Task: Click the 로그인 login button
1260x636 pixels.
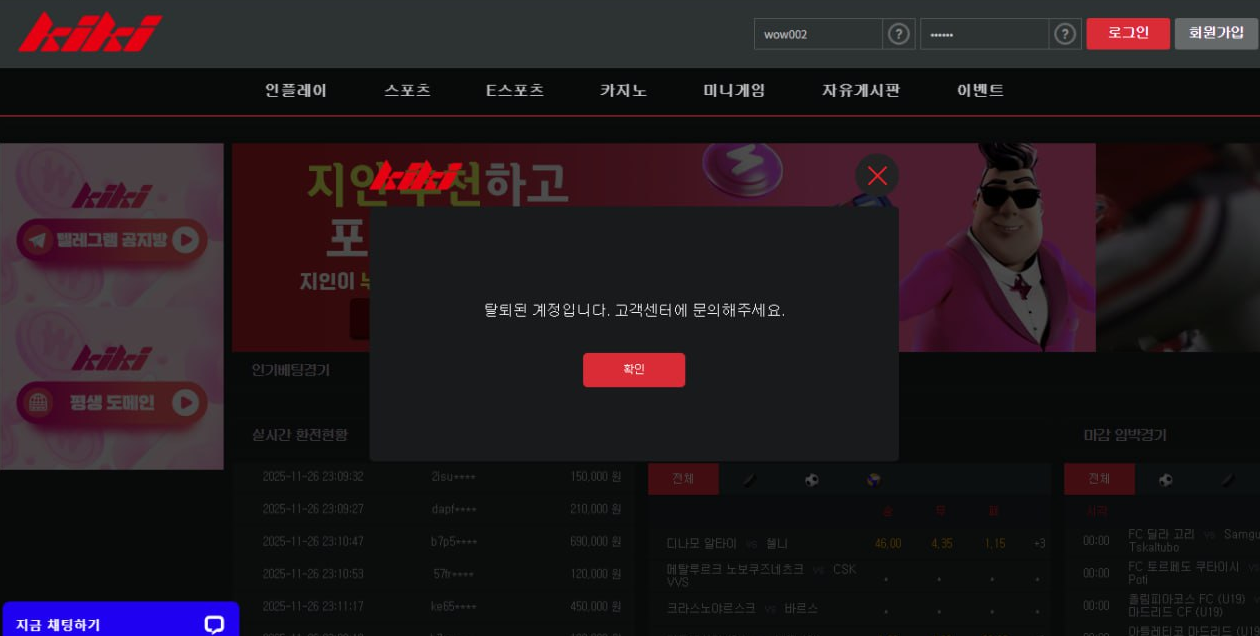Action: [1127, 31]
